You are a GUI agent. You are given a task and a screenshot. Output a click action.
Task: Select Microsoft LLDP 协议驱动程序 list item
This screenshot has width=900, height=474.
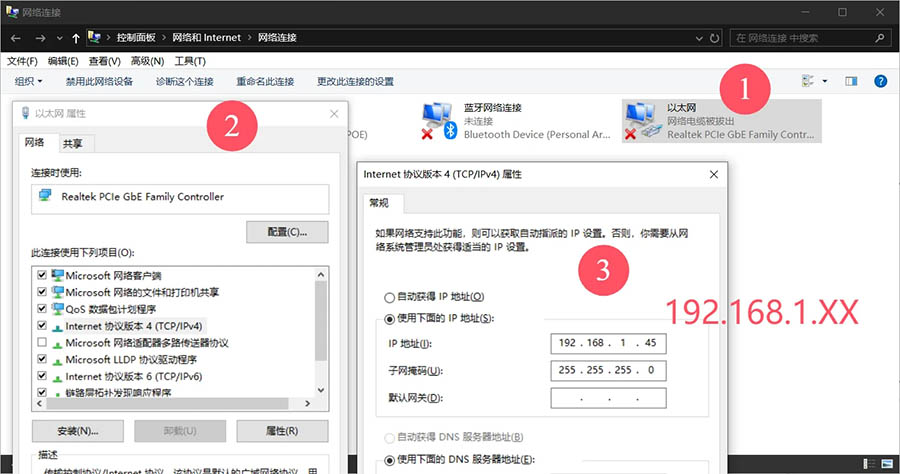click(x=131, y=360)
